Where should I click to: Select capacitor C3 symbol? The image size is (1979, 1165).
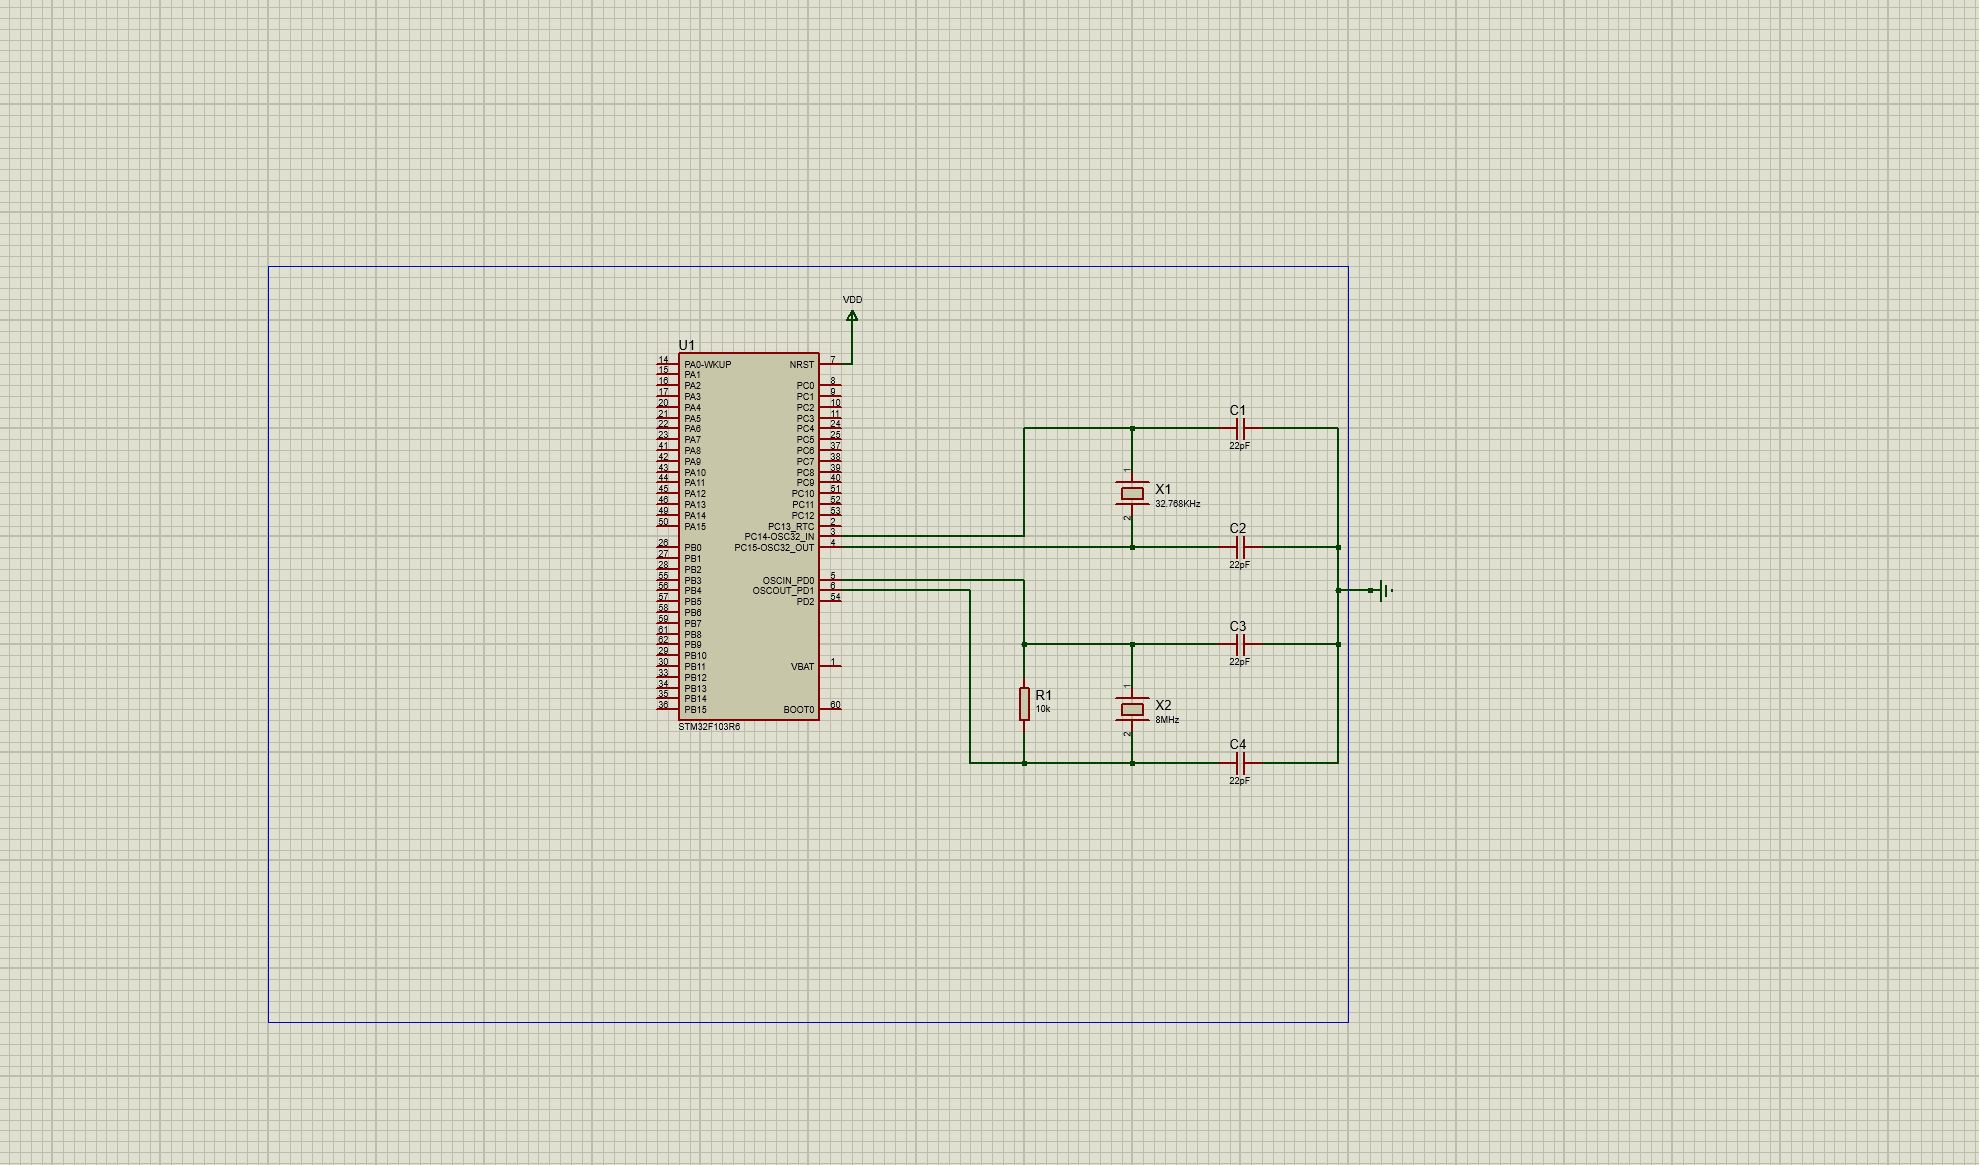pos(1240,644)
